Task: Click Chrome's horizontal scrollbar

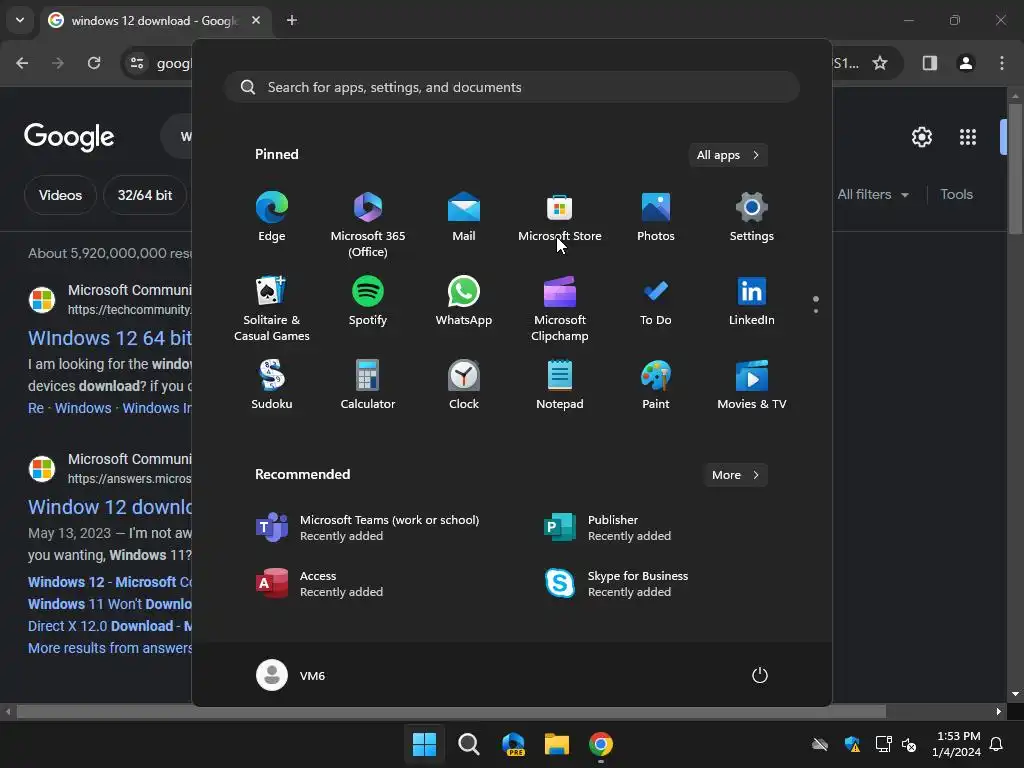Action: point(451,711)
